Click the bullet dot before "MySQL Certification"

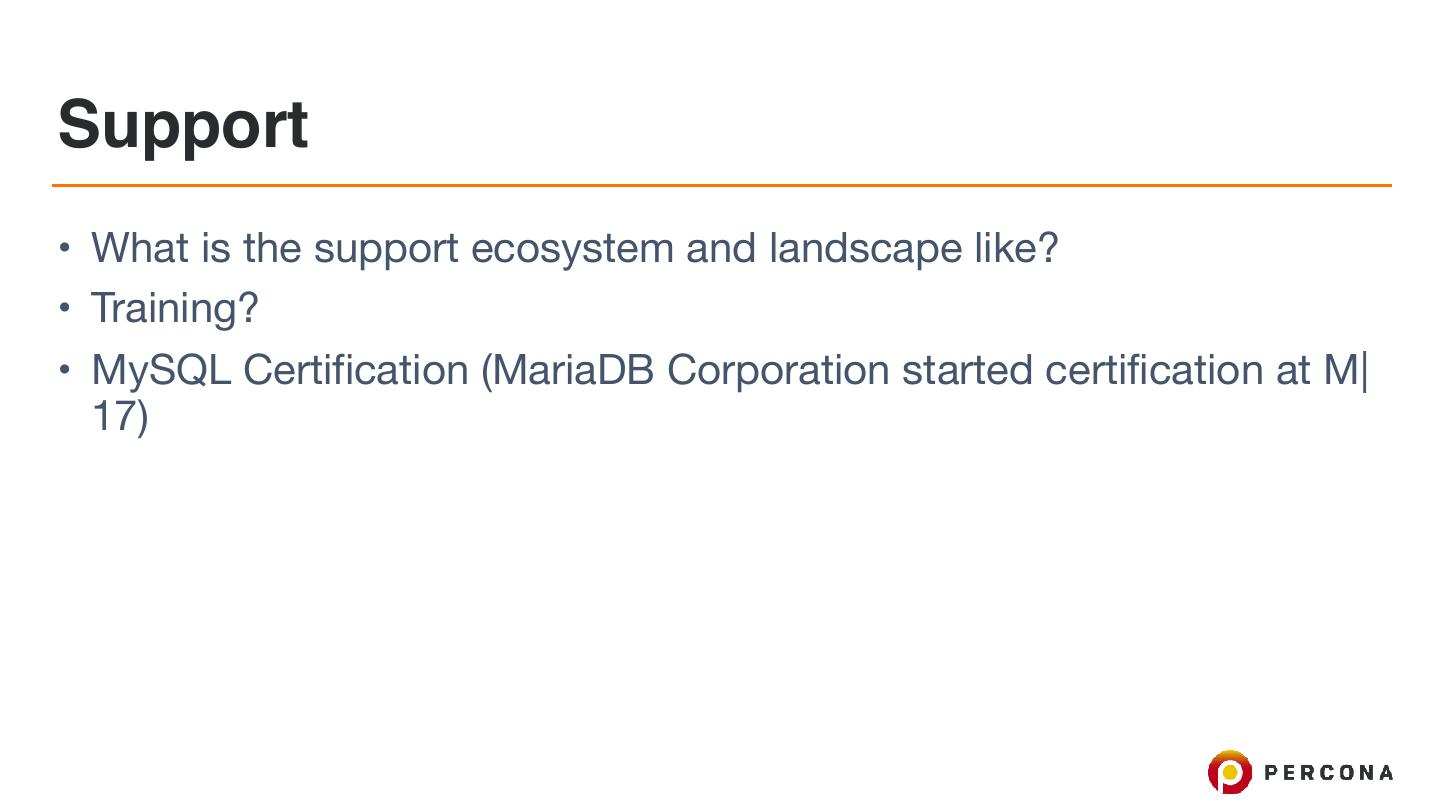64,370
